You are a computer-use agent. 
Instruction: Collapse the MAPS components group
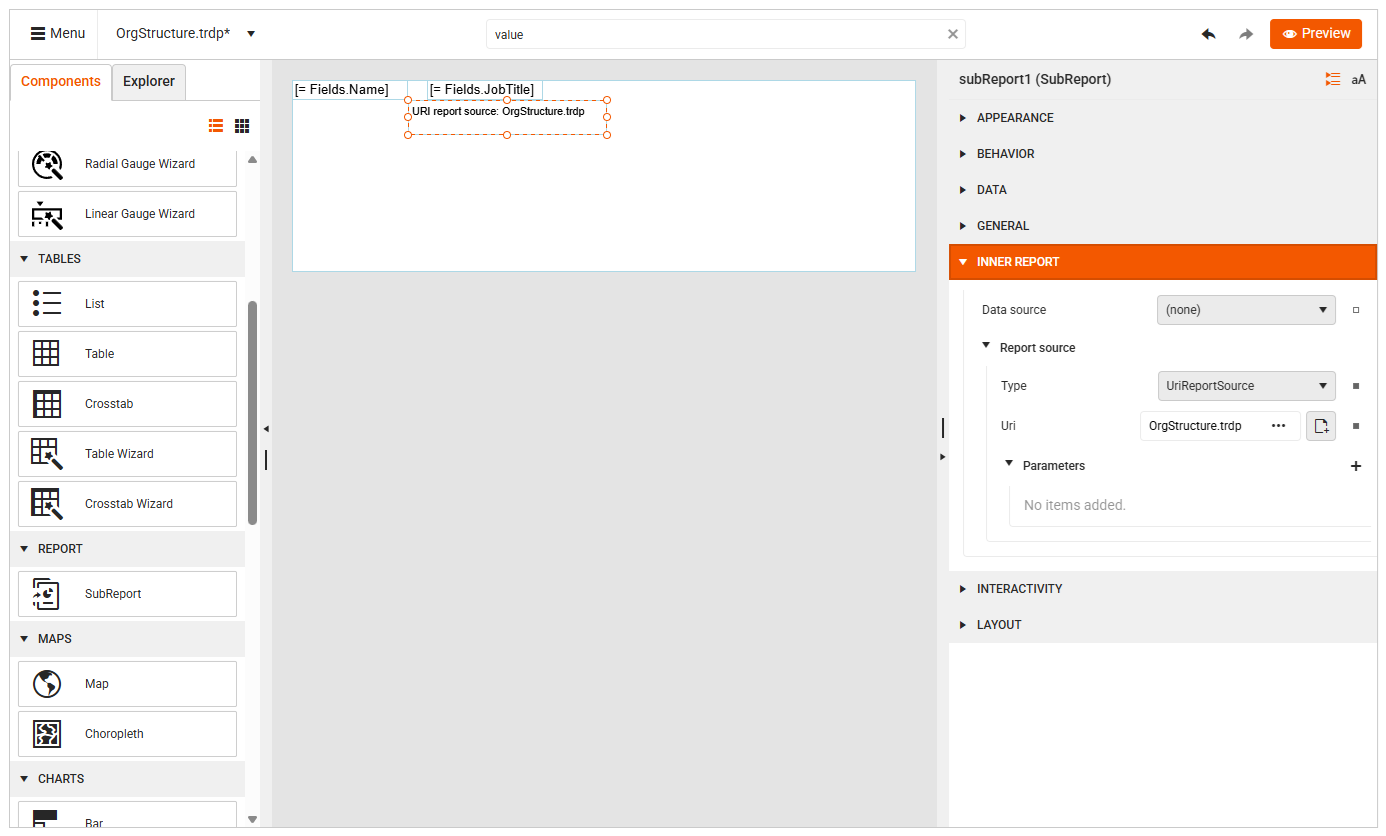click(x=25, y=639)
